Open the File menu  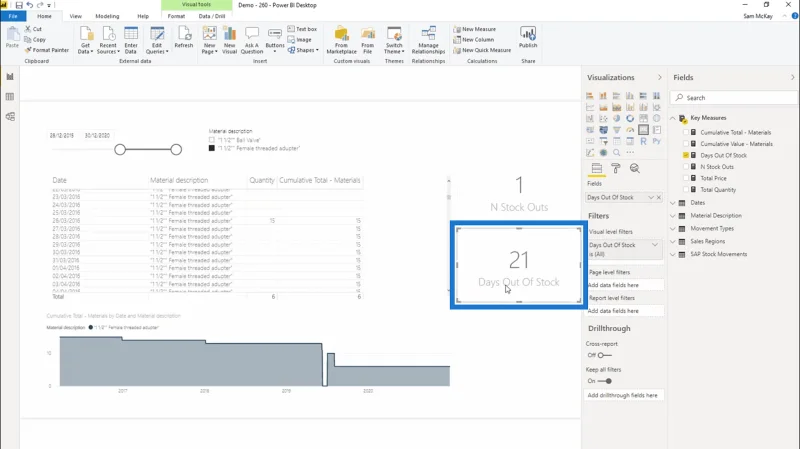(13, 16)
